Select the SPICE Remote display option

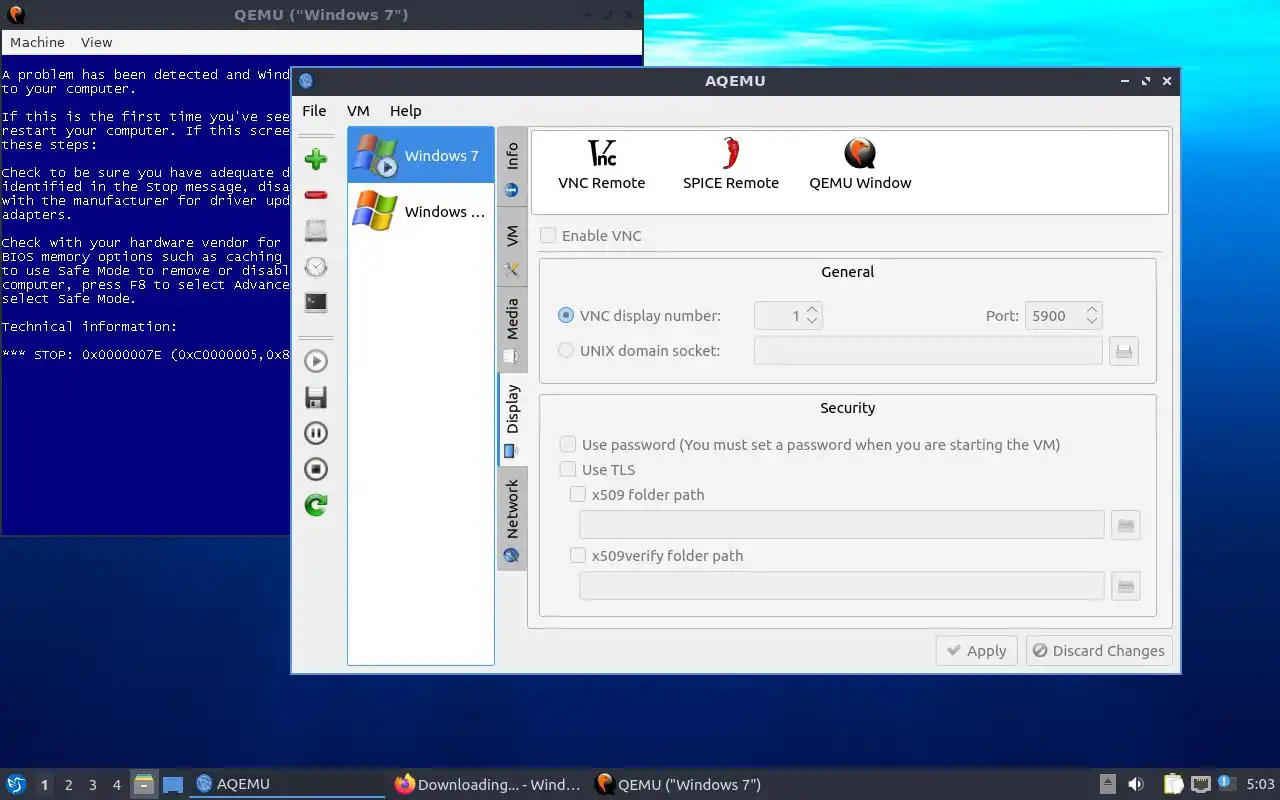coord(731,165)
